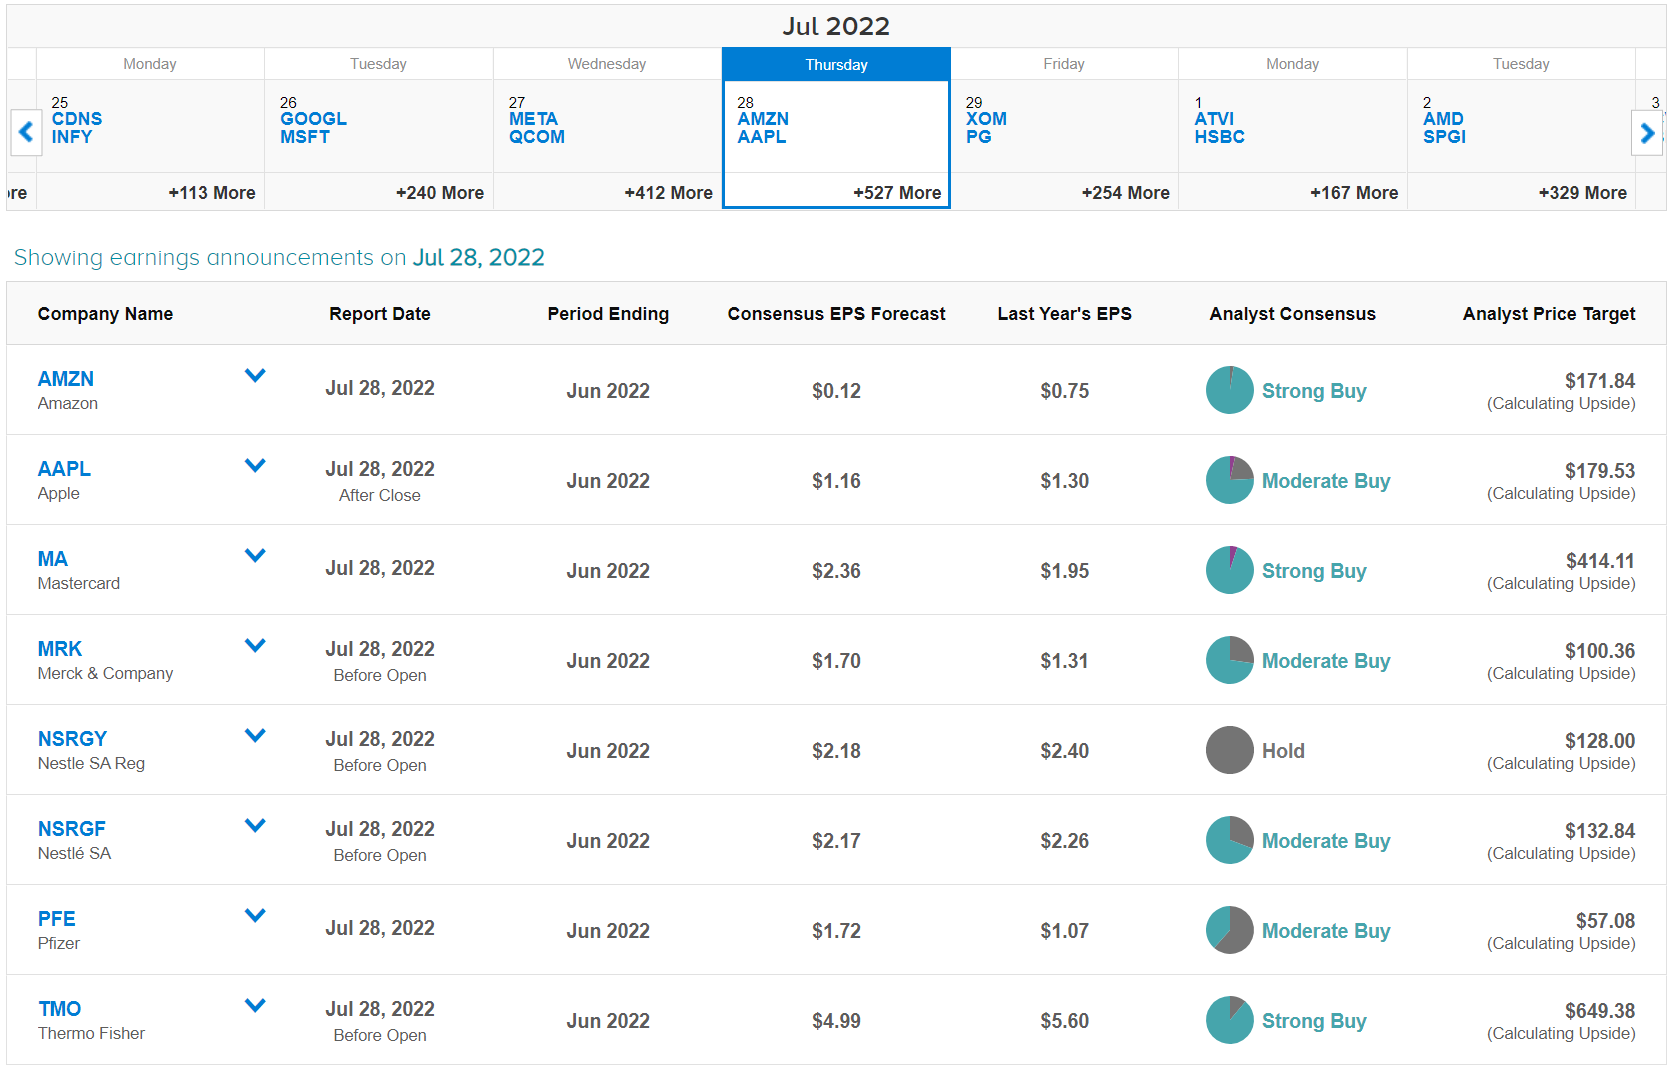This screenshot has height=1074, width=1674.
Task: Open PFE analyst consensus pie chart
Action: coord(1229,930)
